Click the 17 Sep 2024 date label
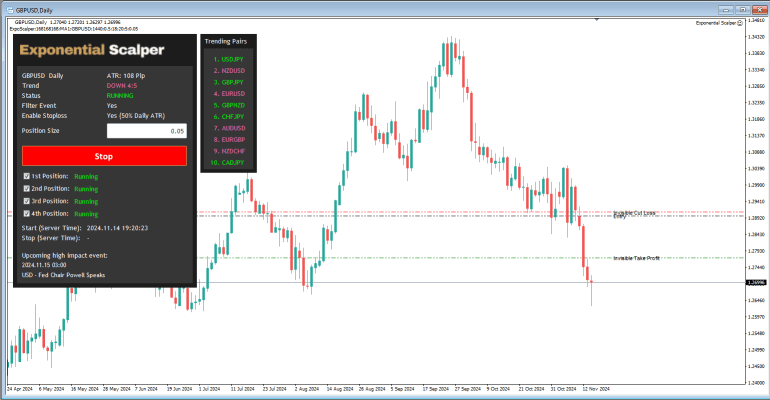The image size is (770, 400). click(x=436, y=389)
